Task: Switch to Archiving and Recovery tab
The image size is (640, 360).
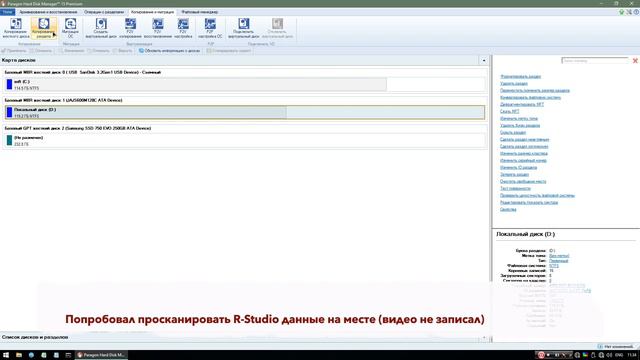Action: pos(48,12)
